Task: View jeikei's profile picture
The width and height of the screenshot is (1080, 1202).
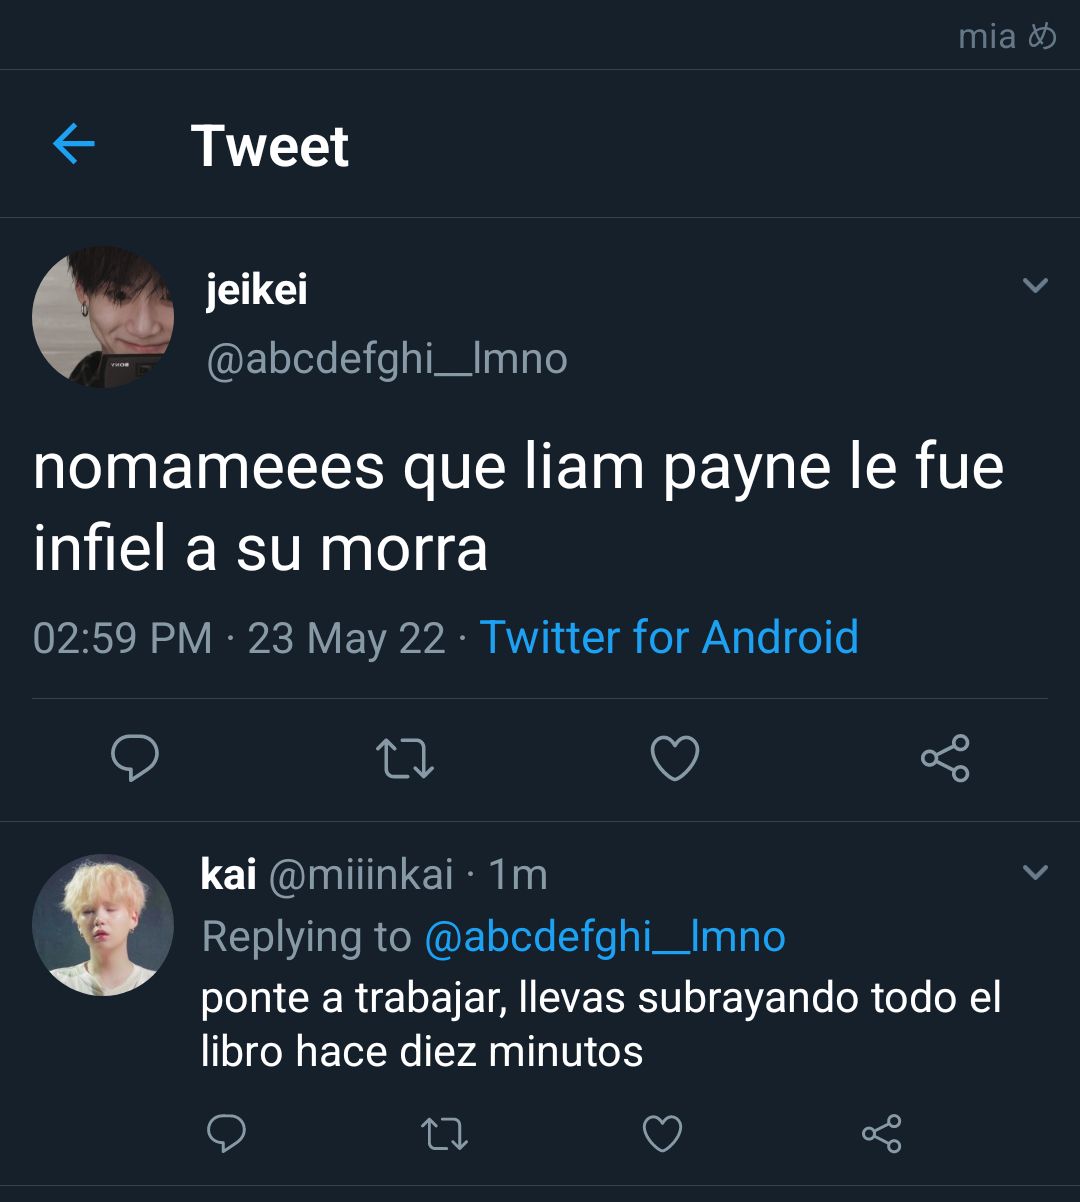Action: point(103,316)
